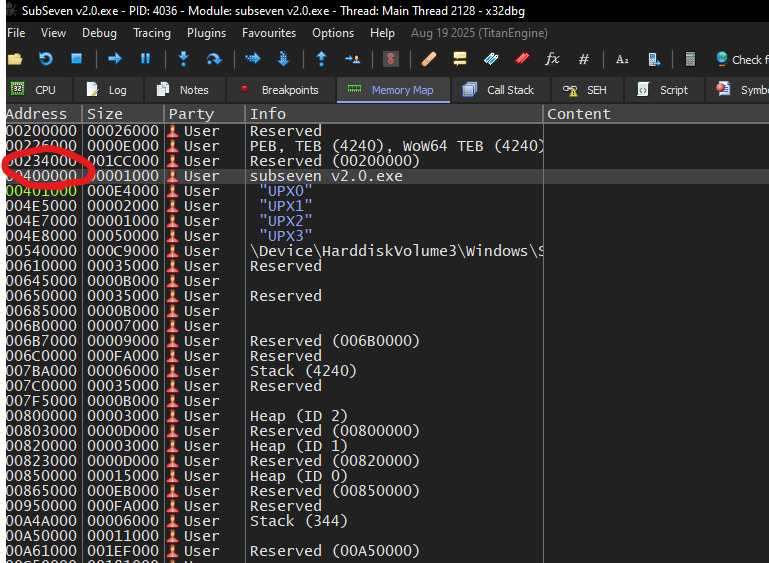The height and width of the screenshot is (563, 769).
Task: Restart the debugged program
Action: coord(46,59)
